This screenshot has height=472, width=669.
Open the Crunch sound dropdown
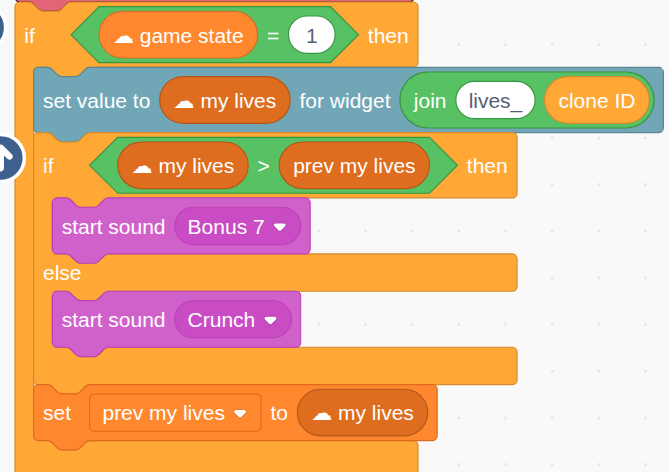[x=271, y=320]
